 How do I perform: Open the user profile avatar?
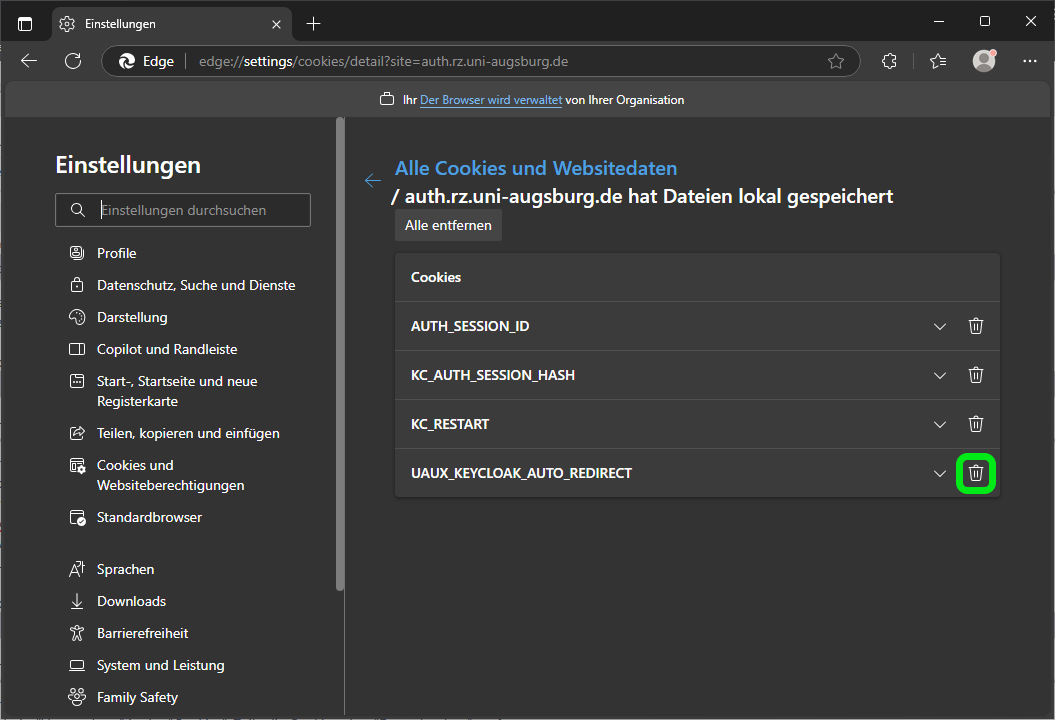click(984, 61)
